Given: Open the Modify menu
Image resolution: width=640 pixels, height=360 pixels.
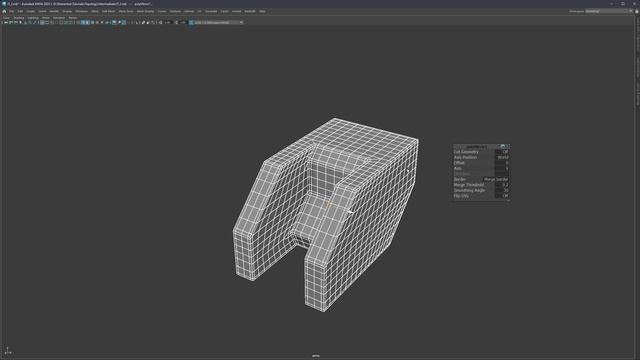Looking at the screenshot, I should tap(54, 11).
